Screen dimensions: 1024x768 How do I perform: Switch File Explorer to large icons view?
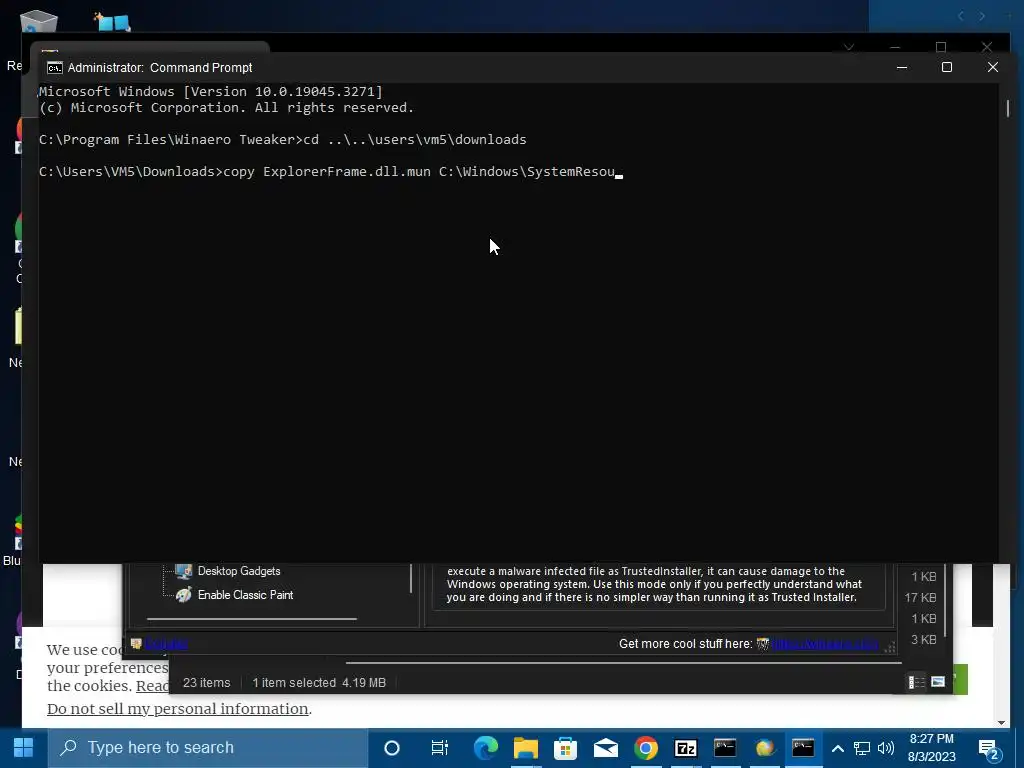click(x=938, y=682)
